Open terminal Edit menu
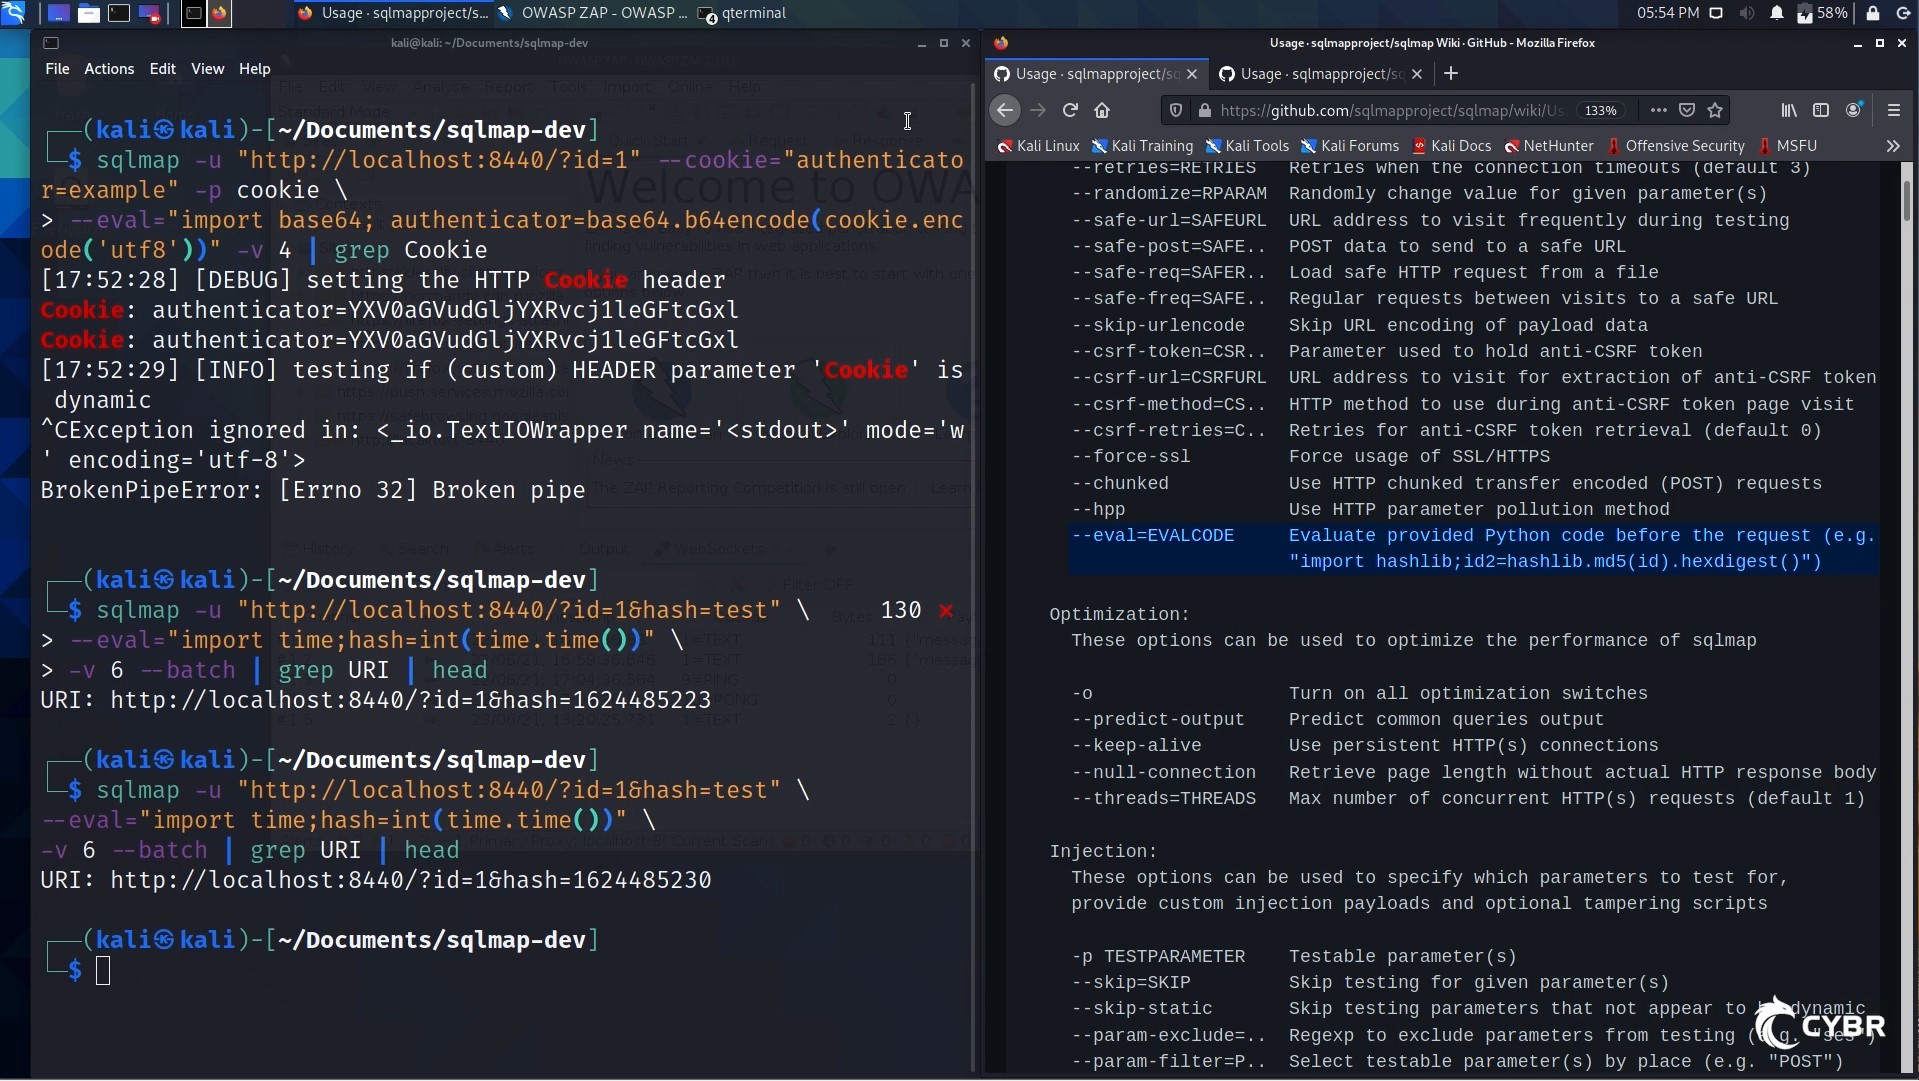The height and width of the screenshot is (1081, 1919). (162, 69)
